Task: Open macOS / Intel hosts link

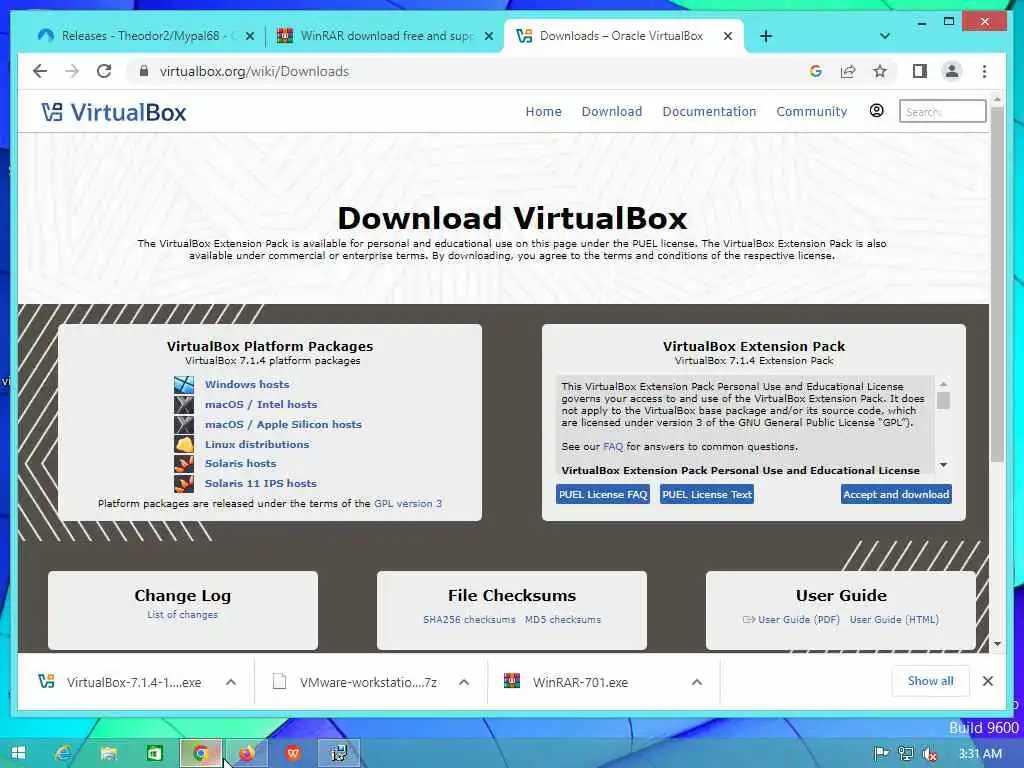Action: (261, 404)
